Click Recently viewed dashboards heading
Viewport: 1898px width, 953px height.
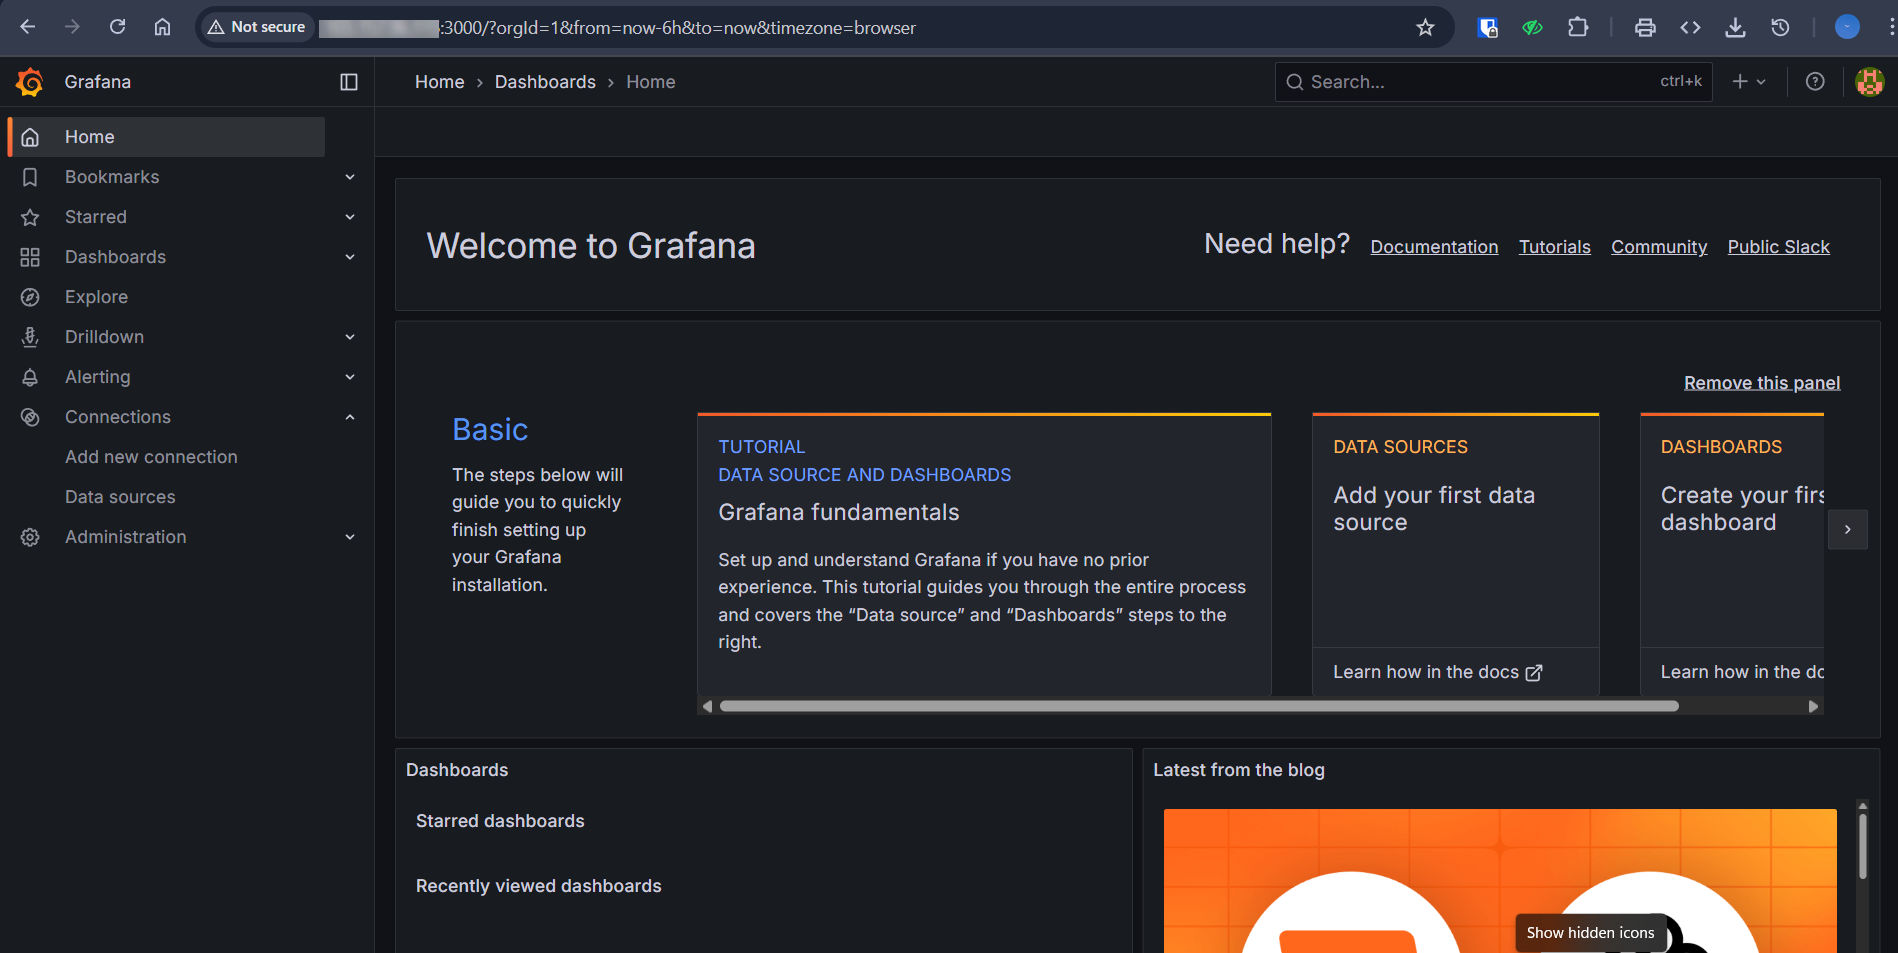pos(538,886)
